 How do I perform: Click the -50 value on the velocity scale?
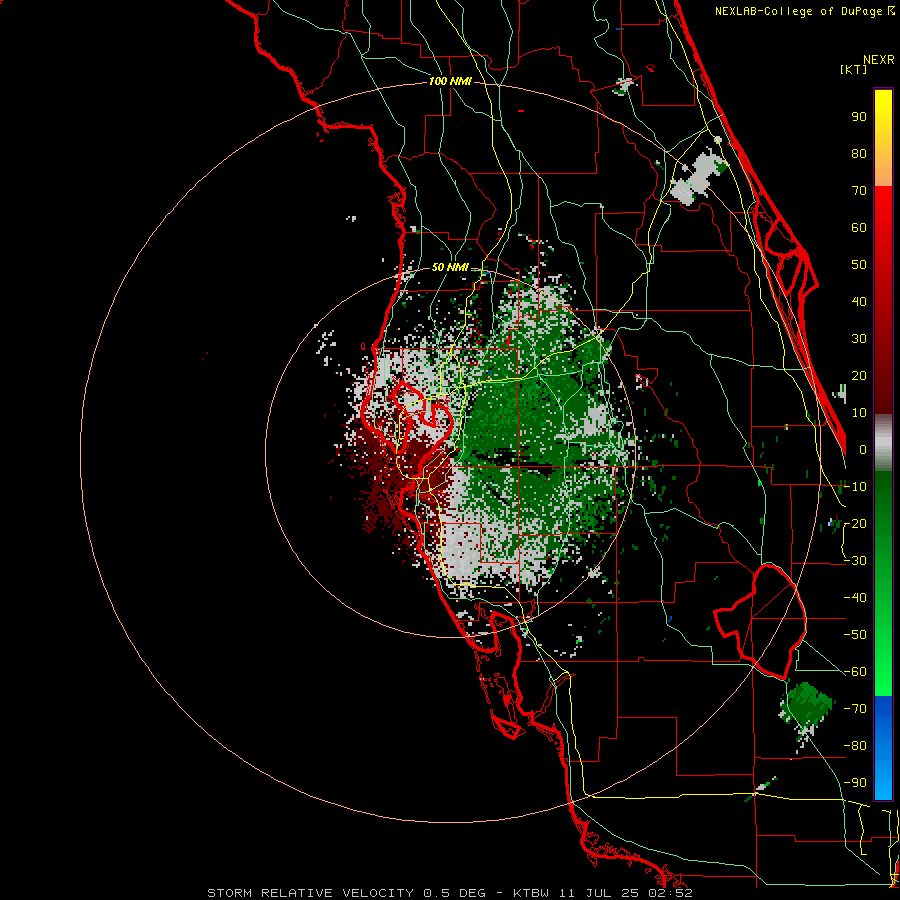point(855,635)
